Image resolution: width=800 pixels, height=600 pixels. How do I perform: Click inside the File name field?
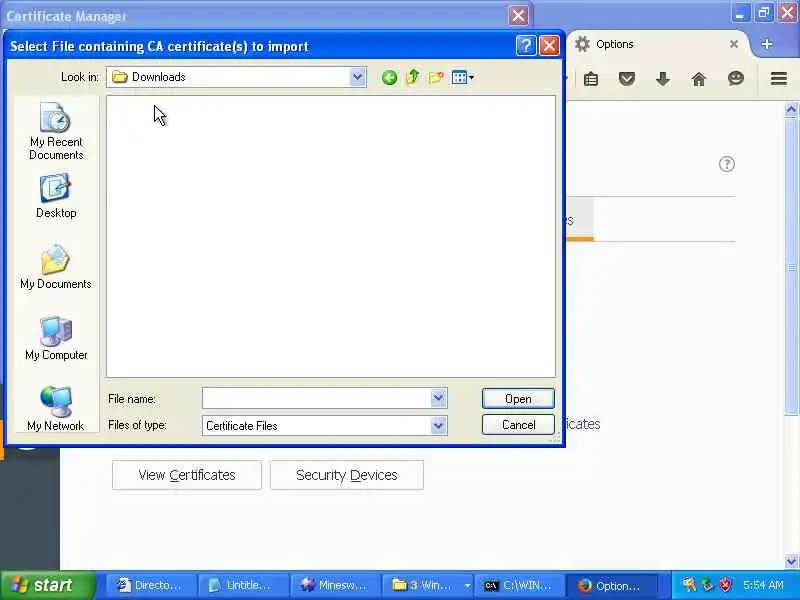click(316, 398)
